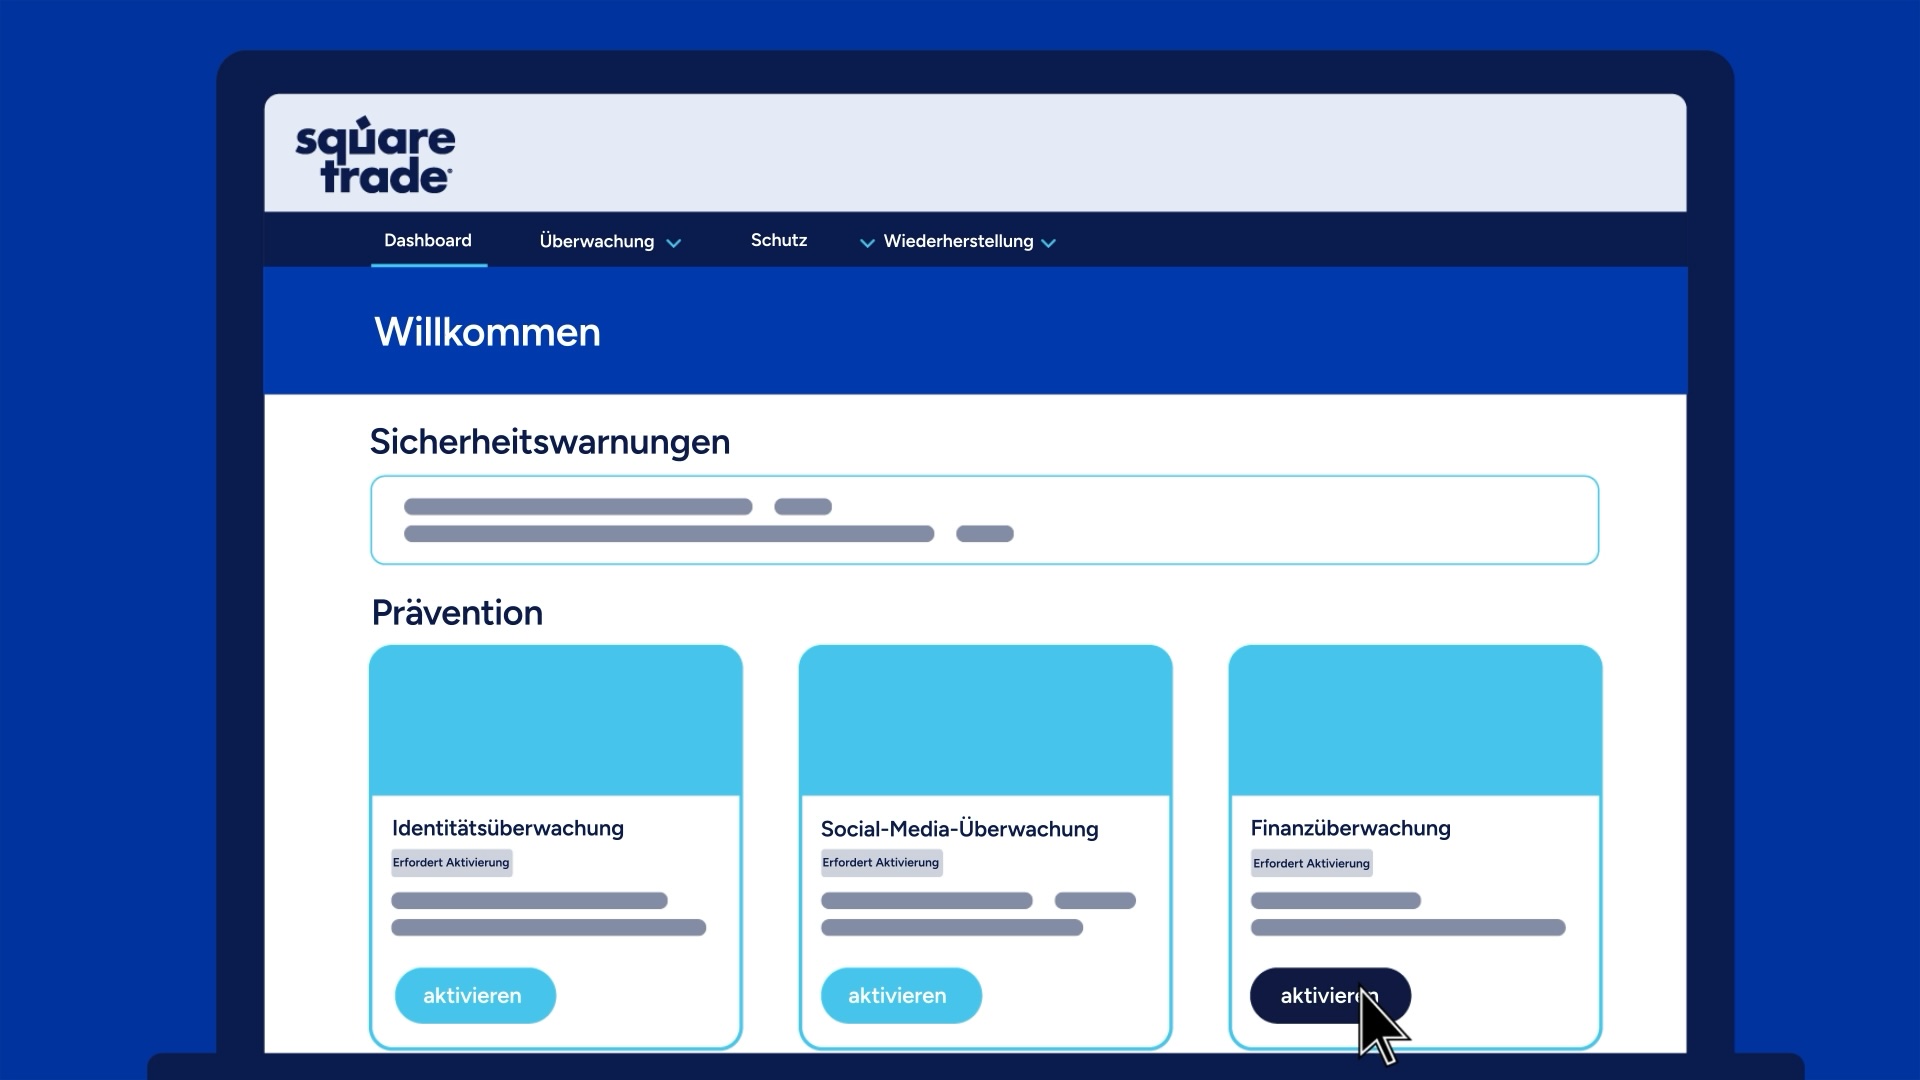
Task: Open the Schutz menu item
Action: pyautogui.click(x=779, y=240)
